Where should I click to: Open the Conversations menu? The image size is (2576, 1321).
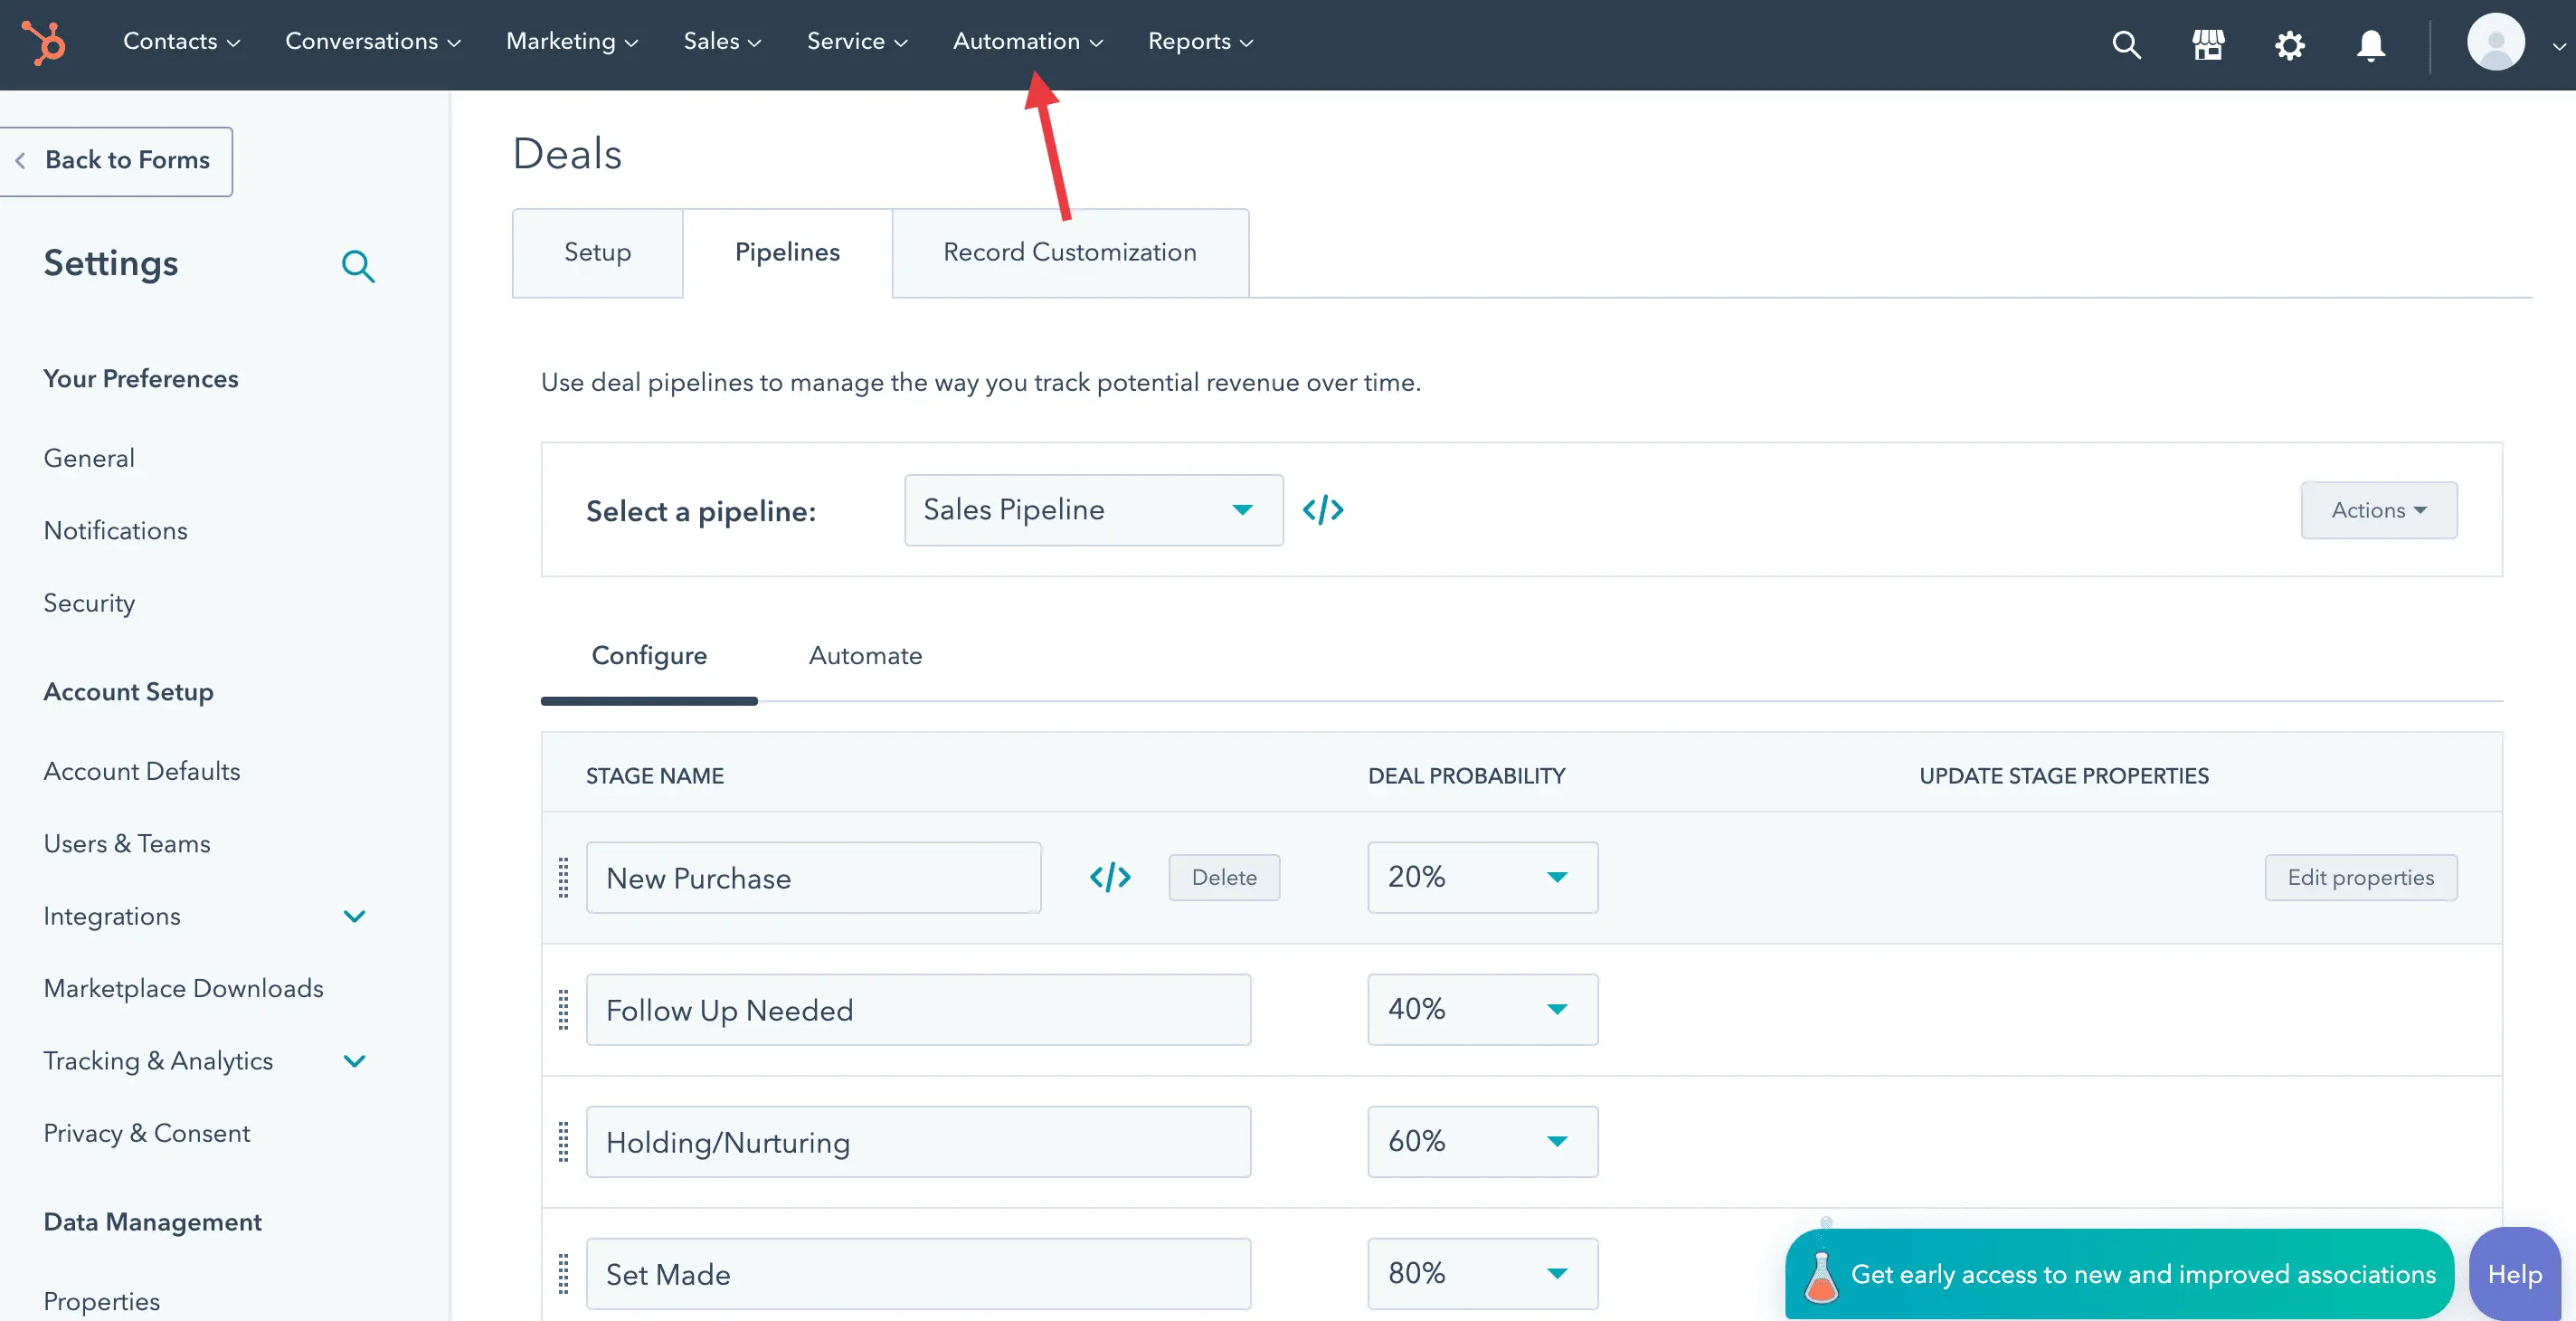(x=372, y=41)
